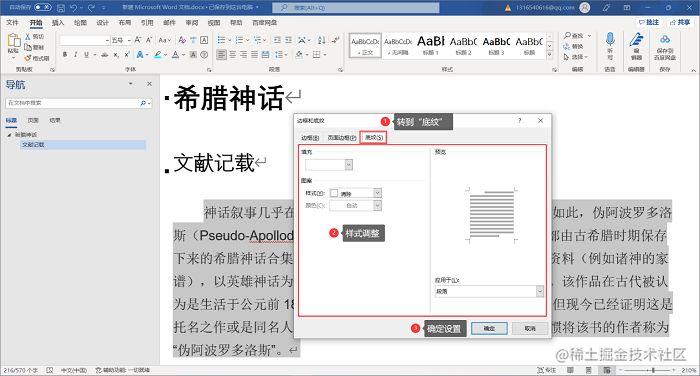This screenshot has height=376, width=700.
Task: Open the font name combo box
Action: tap(84, 40)
